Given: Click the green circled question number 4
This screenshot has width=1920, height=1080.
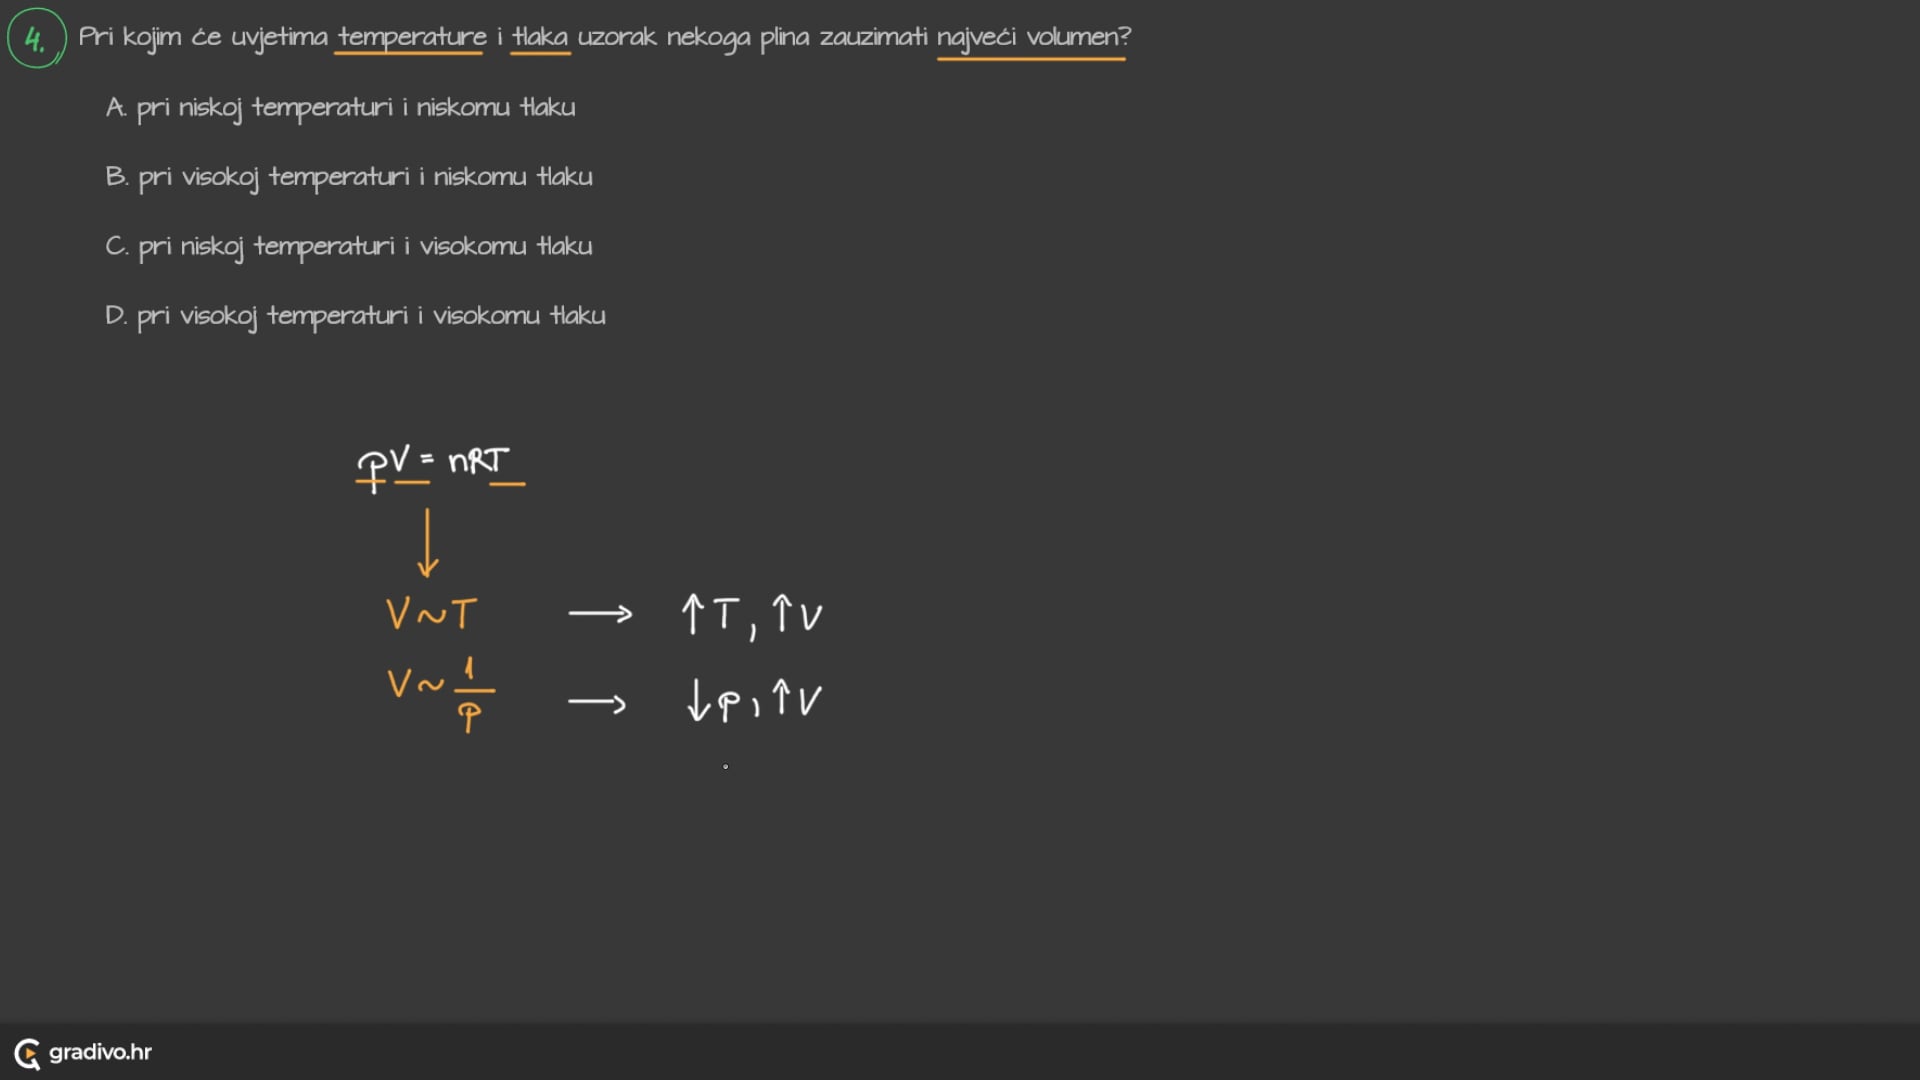Looking at the screenshot, I should pyautogui.click(x=36, y=39).
